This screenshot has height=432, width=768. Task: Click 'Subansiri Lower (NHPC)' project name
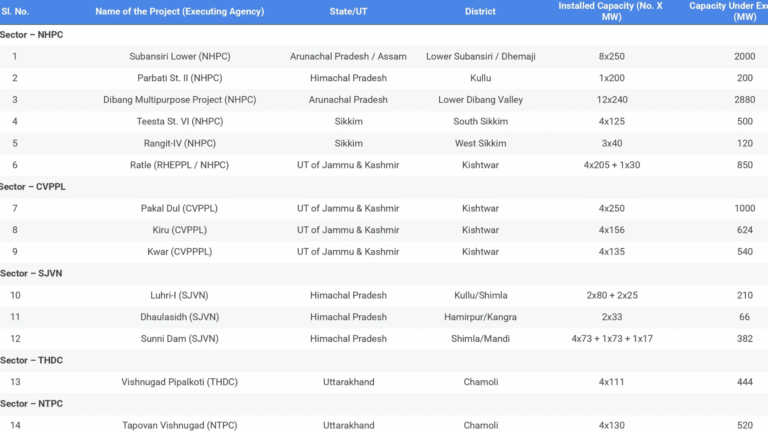180,56
